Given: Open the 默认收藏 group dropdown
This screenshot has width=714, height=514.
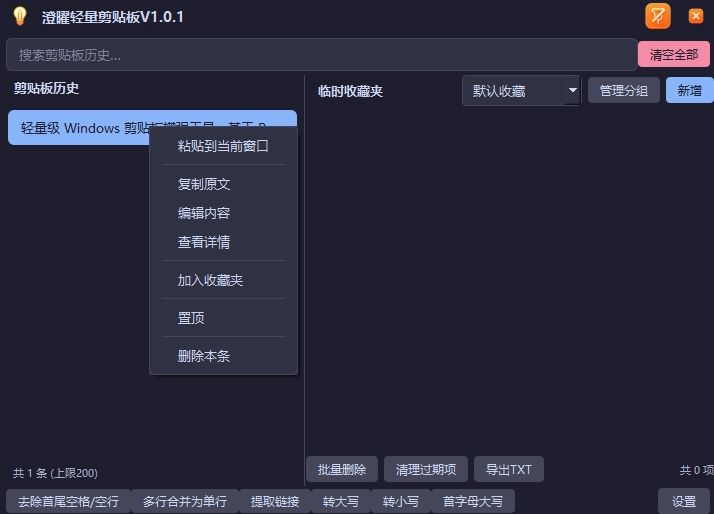Looking at the screenshot, I should pyautogui.click(x=521, y=91).
